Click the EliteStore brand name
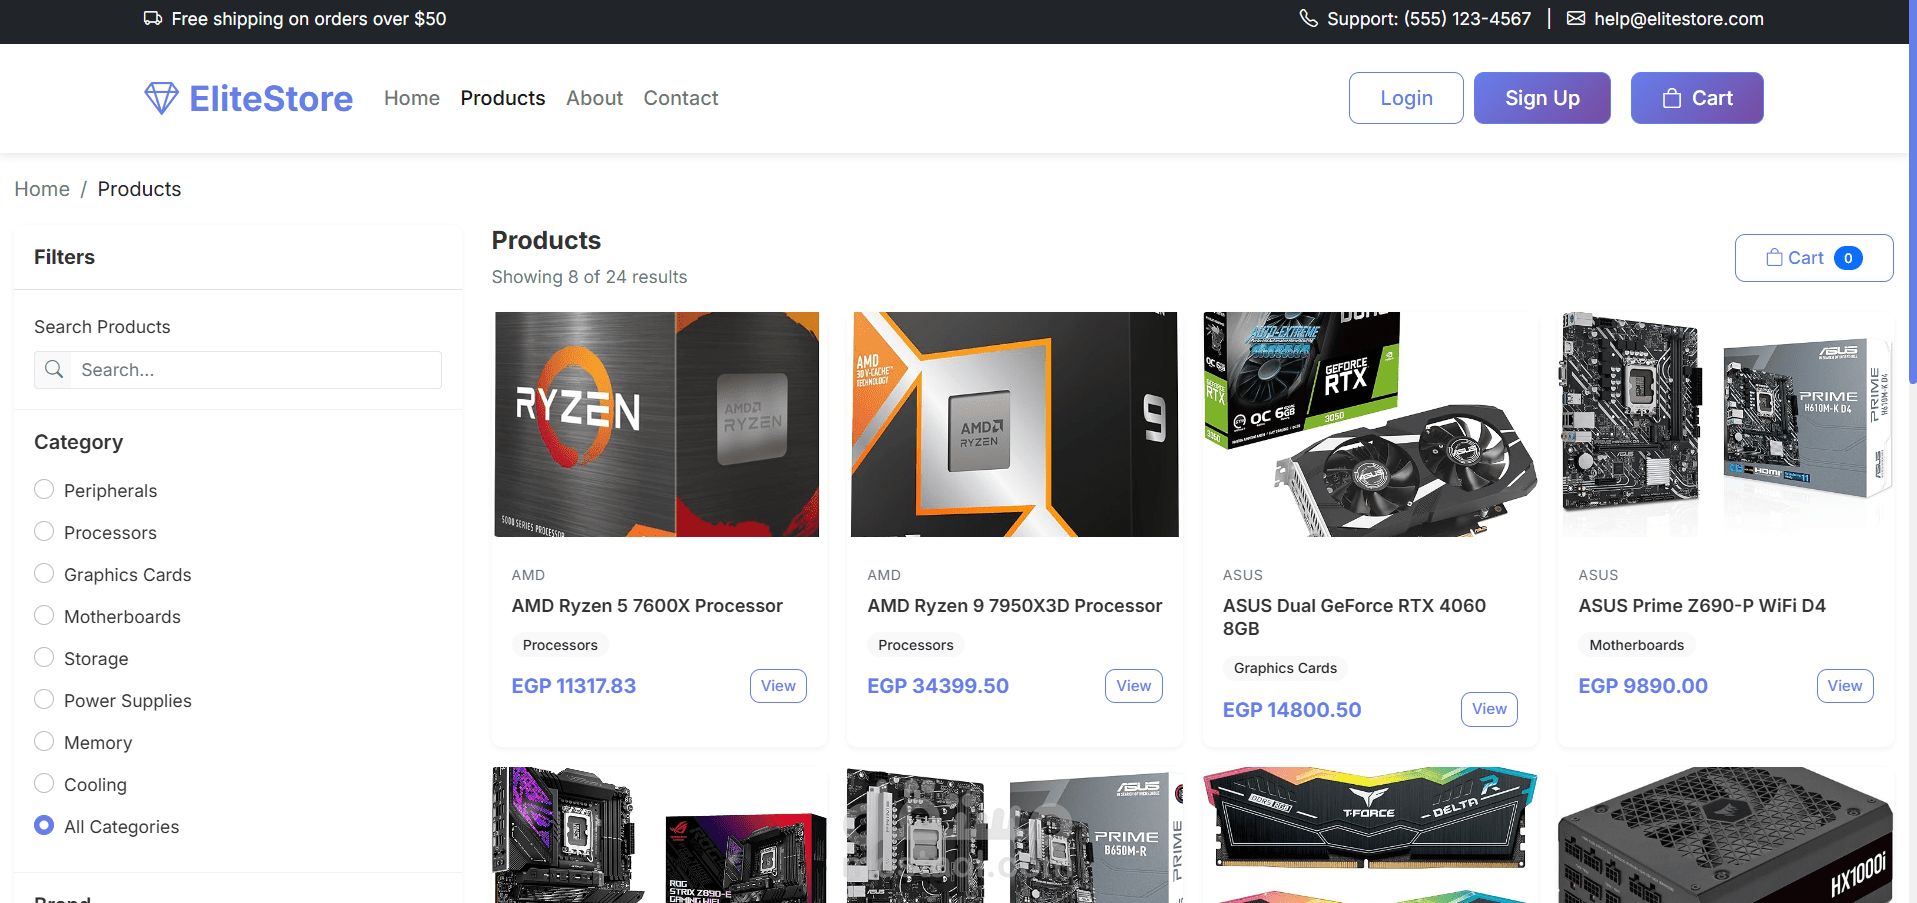Viewport: 1917px width, 903px height. [271, 98]
